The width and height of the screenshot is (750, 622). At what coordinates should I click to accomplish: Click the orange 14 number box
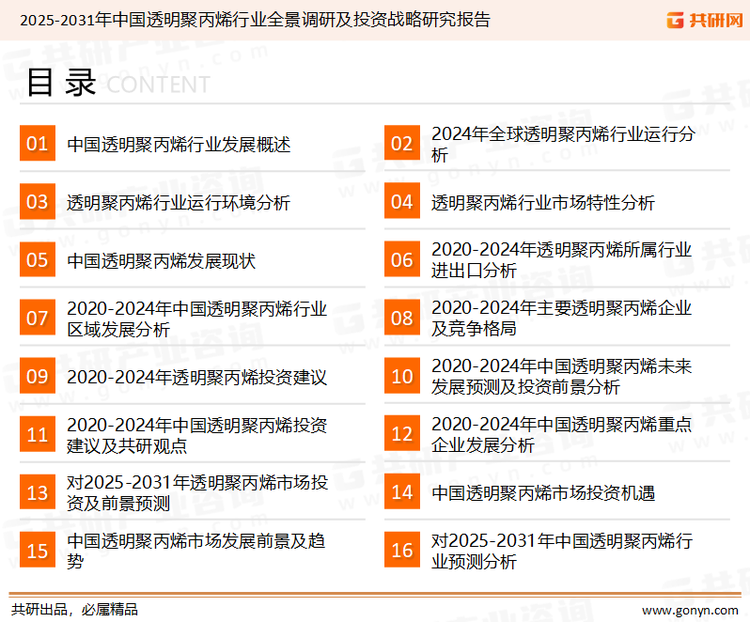[x=402, y=492]
